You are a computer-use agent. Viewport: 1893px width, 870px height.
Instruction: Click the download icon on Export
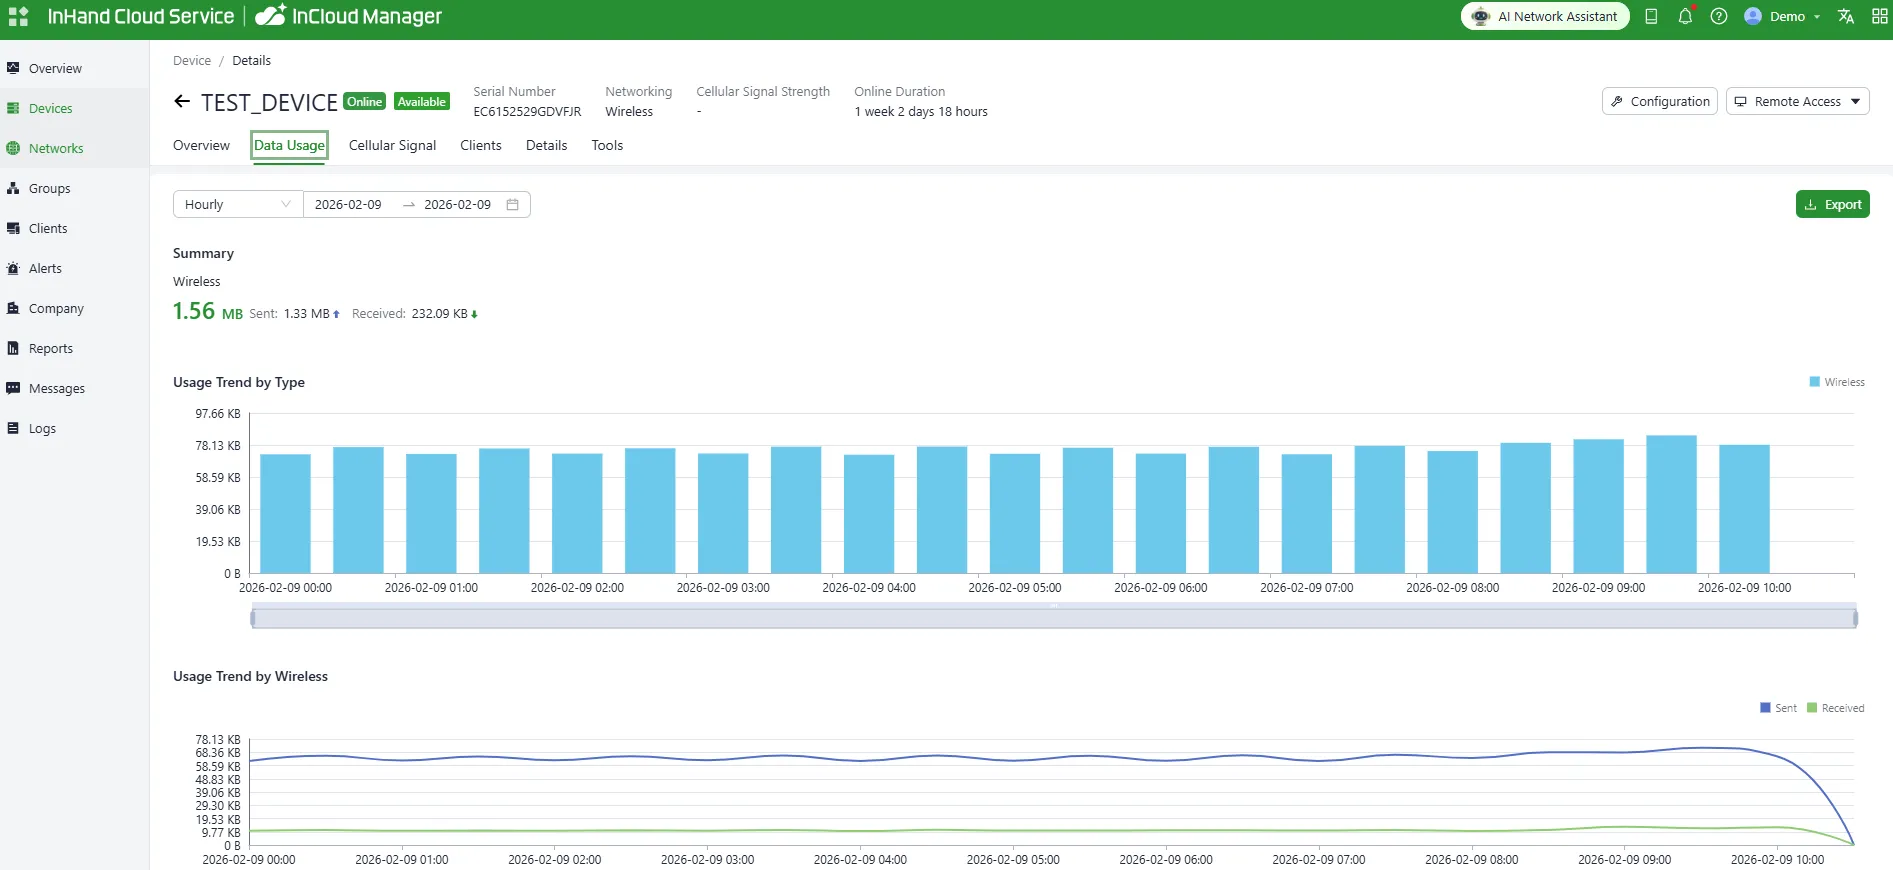pyautogui.click(x=1811, y=204)
